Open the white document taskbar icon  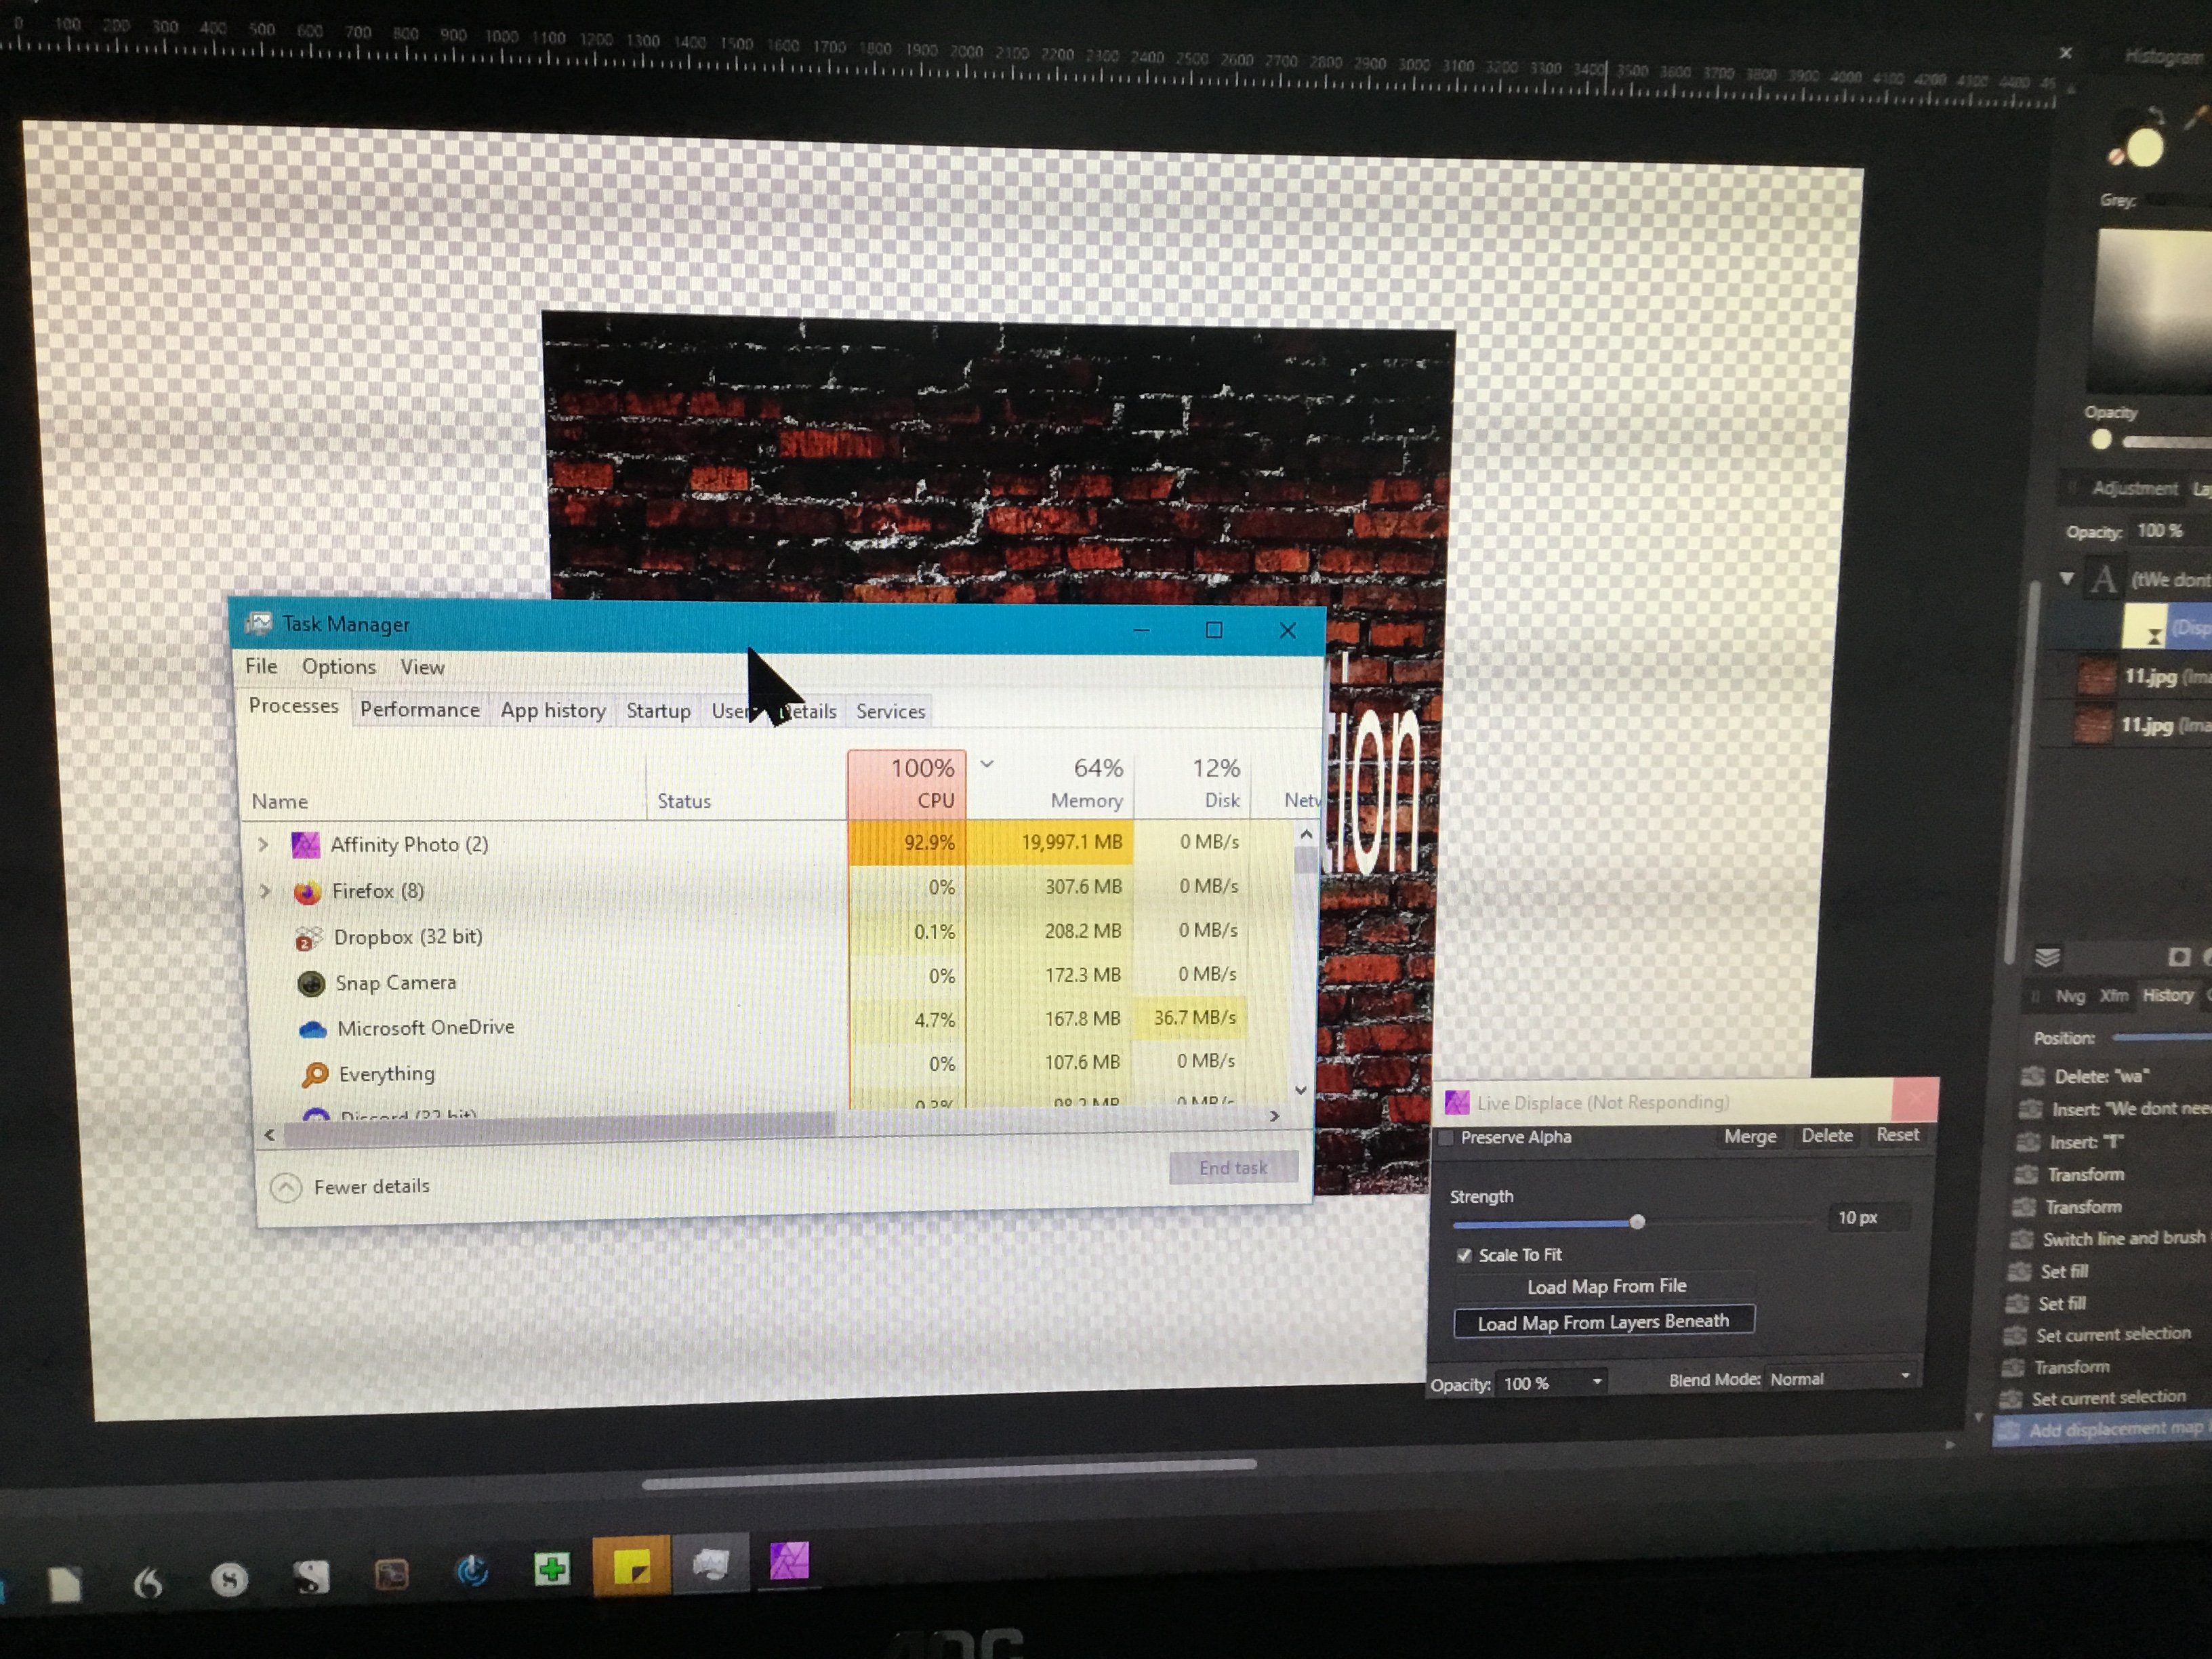click(66, 1584)
